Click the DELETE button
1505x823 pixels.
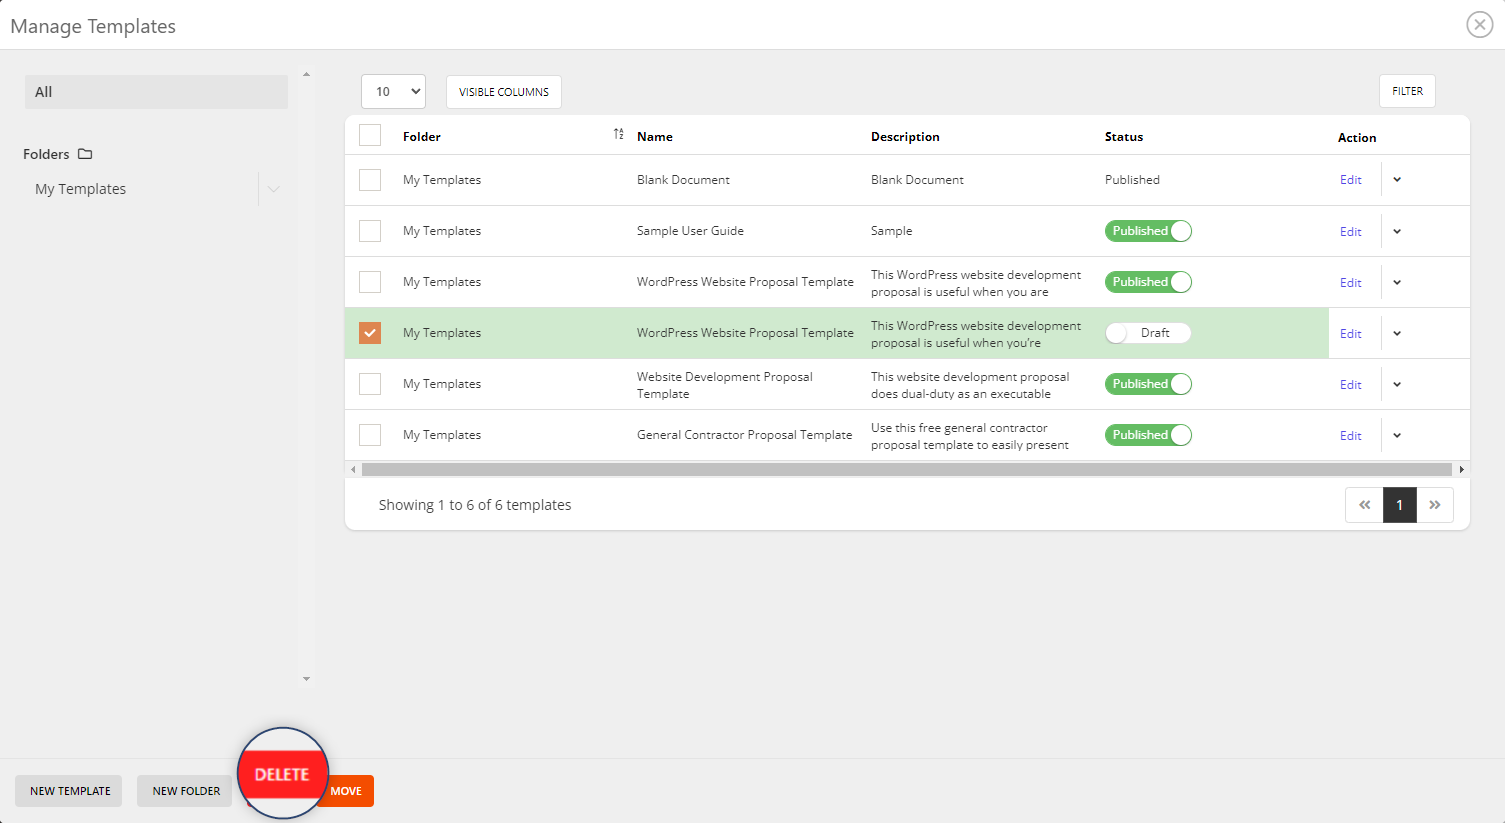[x=282, y=773]
